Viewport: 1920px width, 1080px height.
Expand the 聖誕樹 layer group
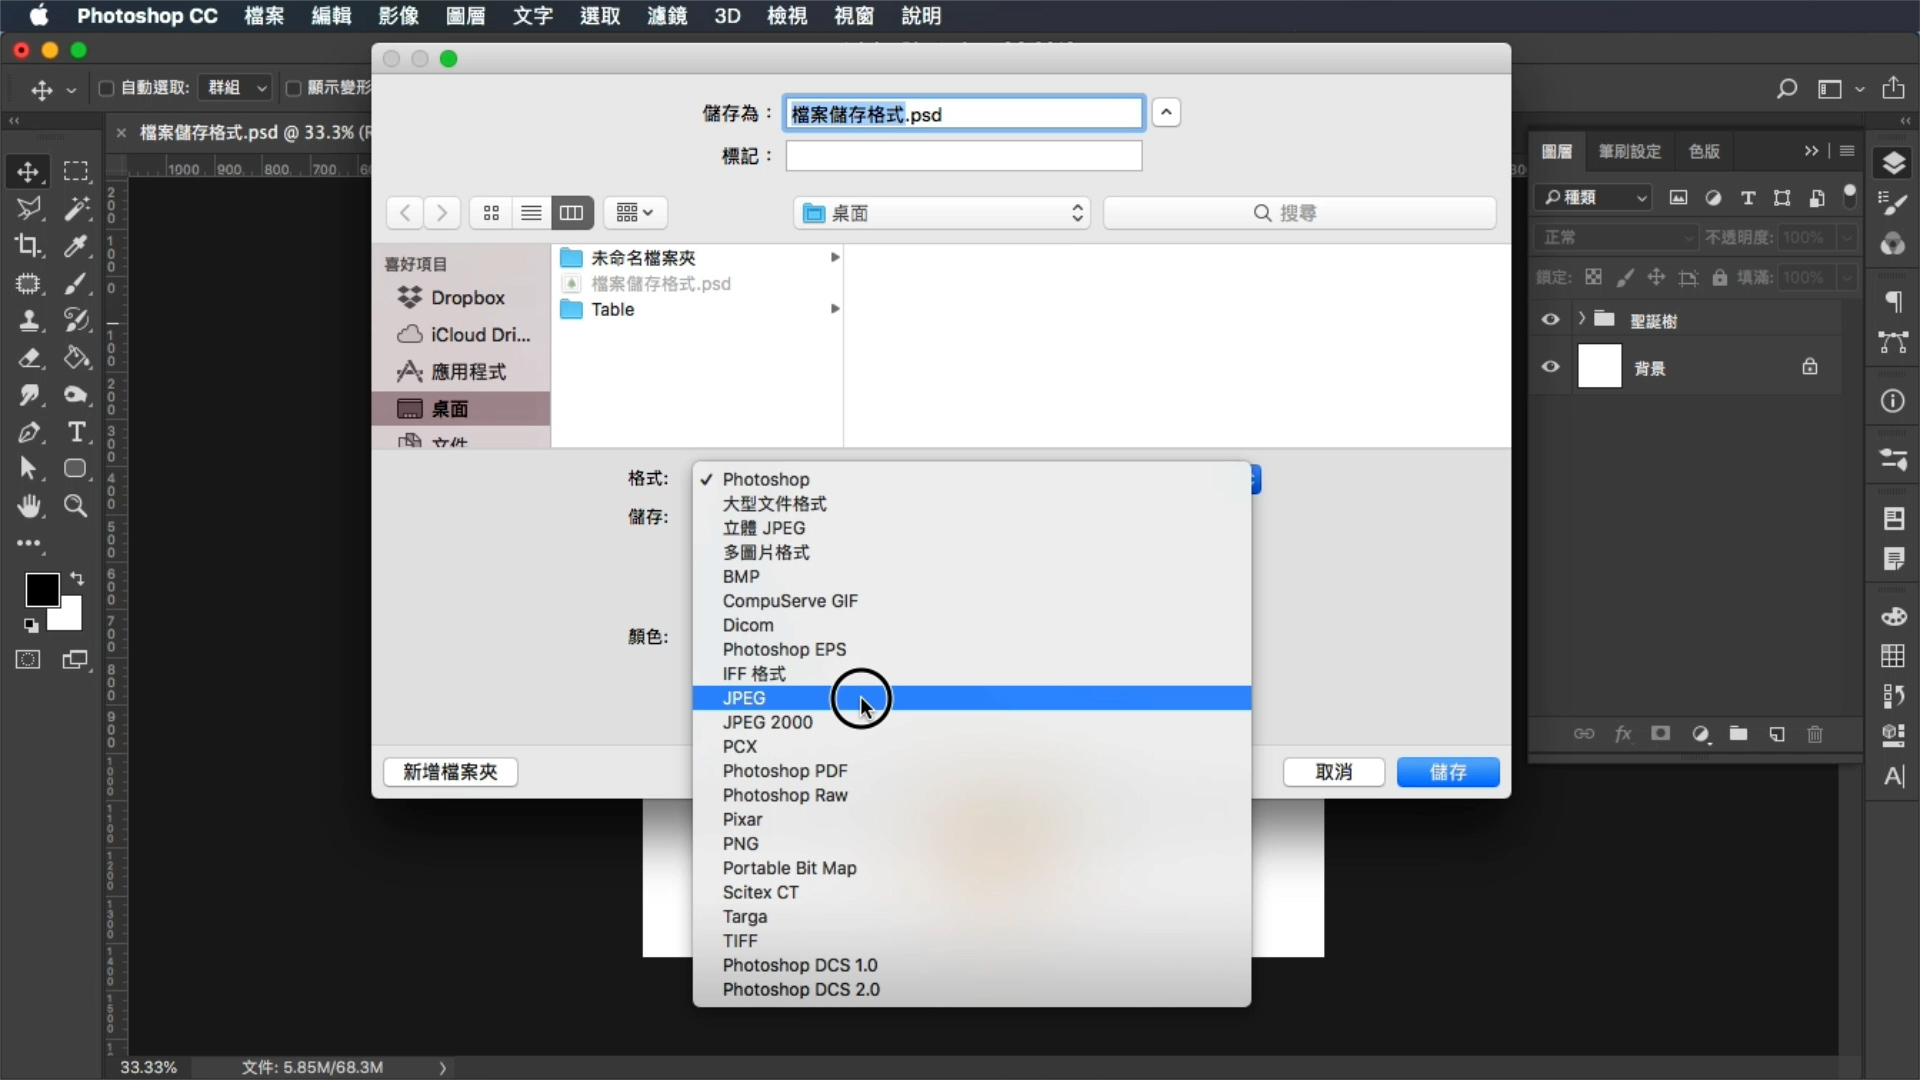(1581, 319)
